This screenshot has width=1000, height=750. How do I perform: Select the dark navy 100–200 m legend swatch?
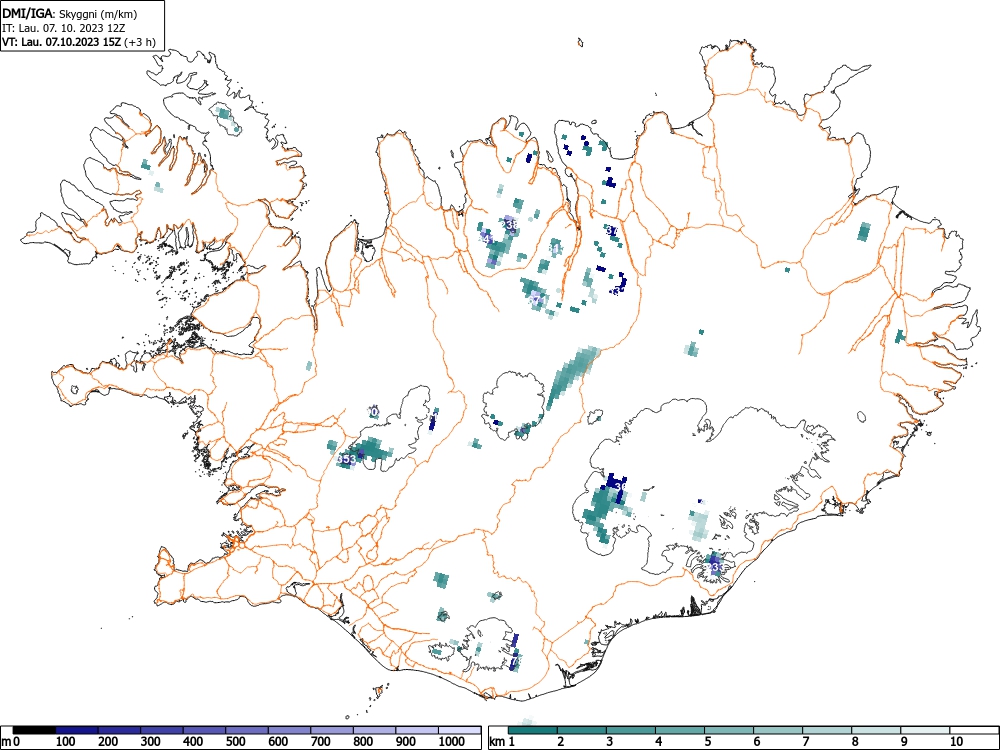(77, 730)
